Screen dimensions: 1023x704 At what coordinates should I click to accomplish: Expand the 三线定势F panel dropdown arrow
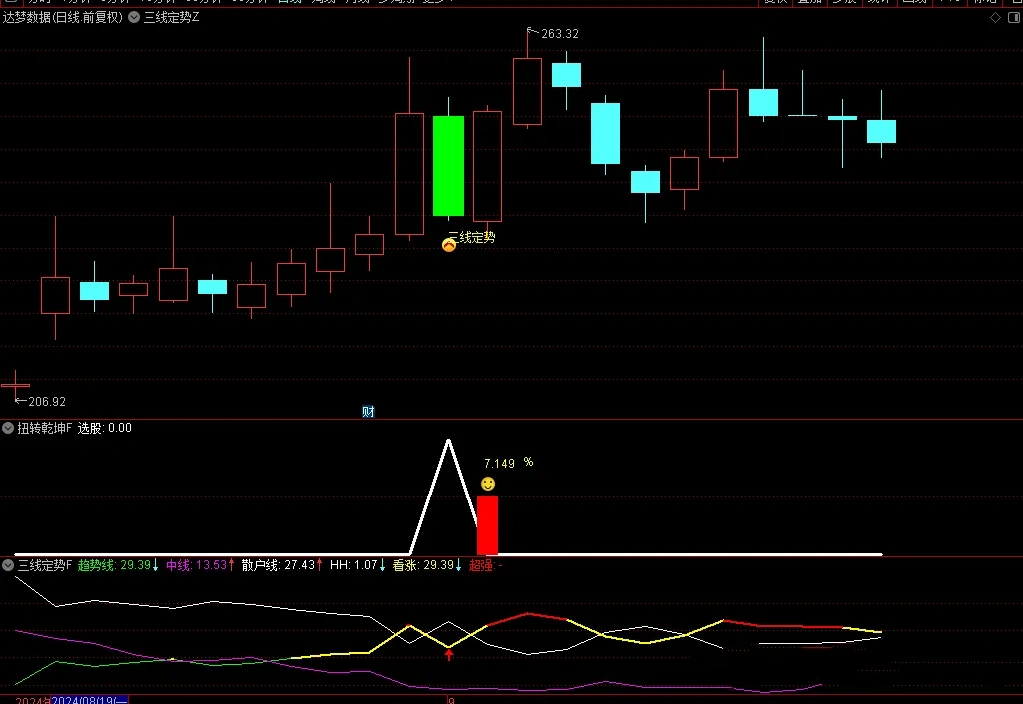point(8,565)
